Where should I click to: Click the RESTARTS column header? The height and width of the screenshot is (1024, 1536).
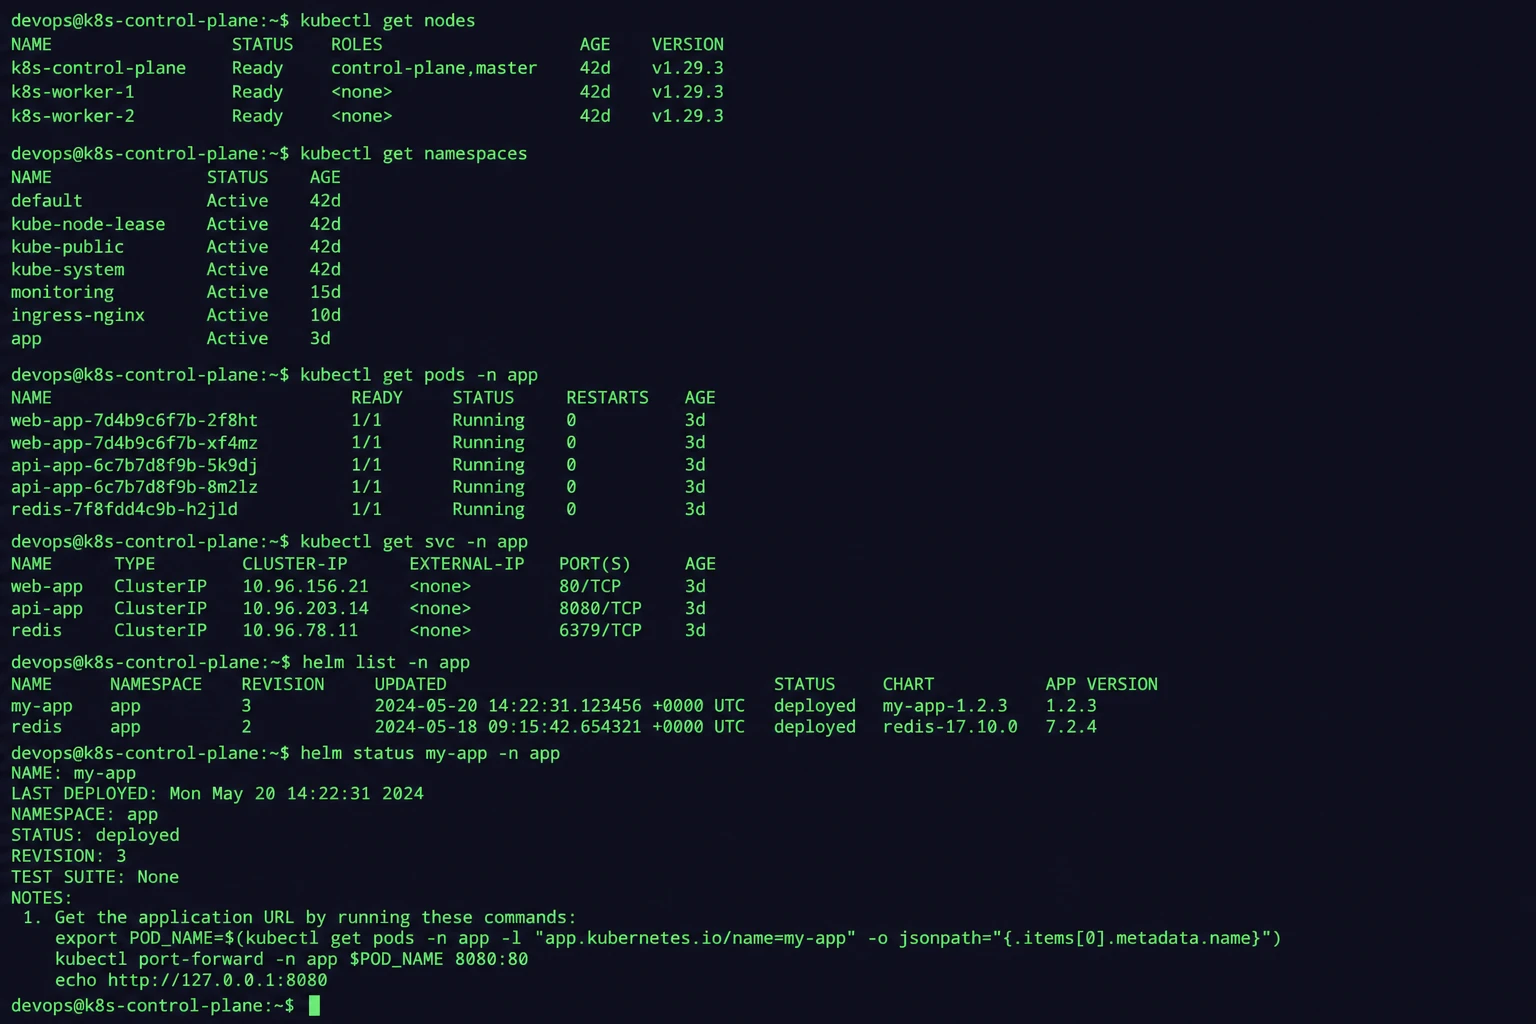pyautogui.click(x=607, y=398)
